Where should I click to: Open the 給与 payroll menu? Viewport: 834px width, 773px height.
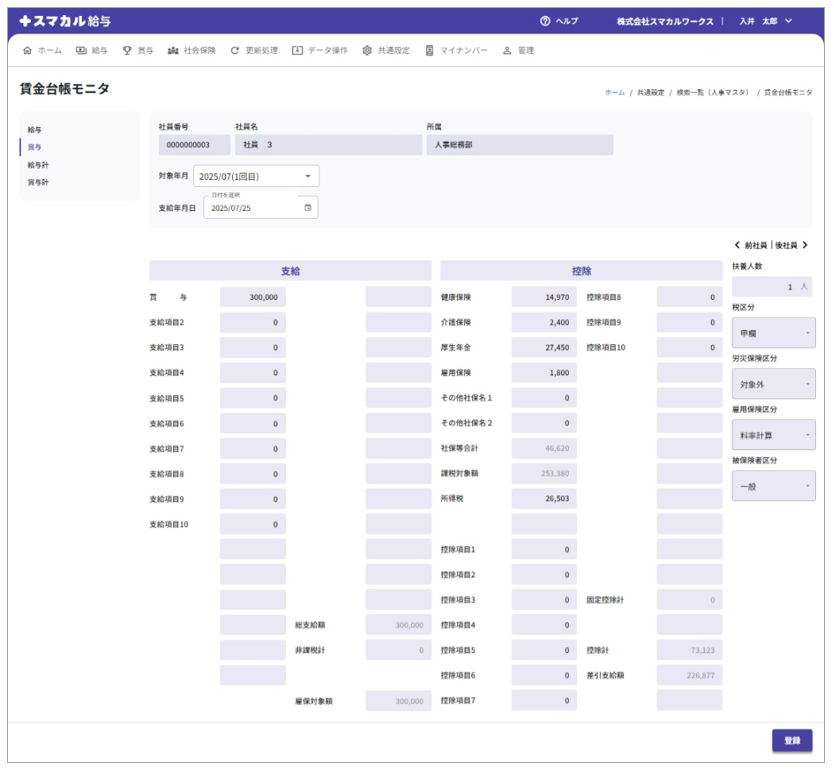[91, 50]
